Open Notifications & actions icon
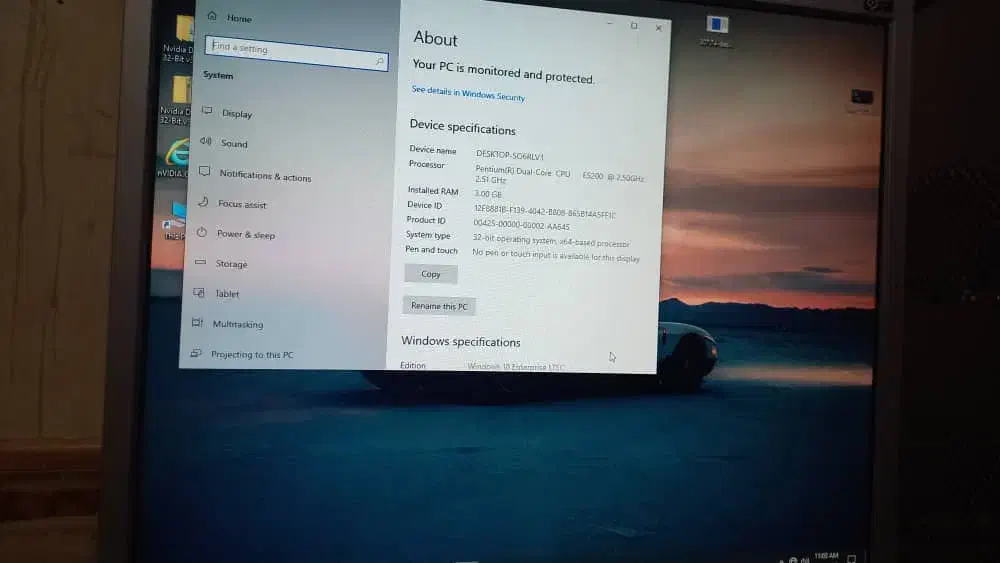1000x563 pixels. click(x=204, y=171)
